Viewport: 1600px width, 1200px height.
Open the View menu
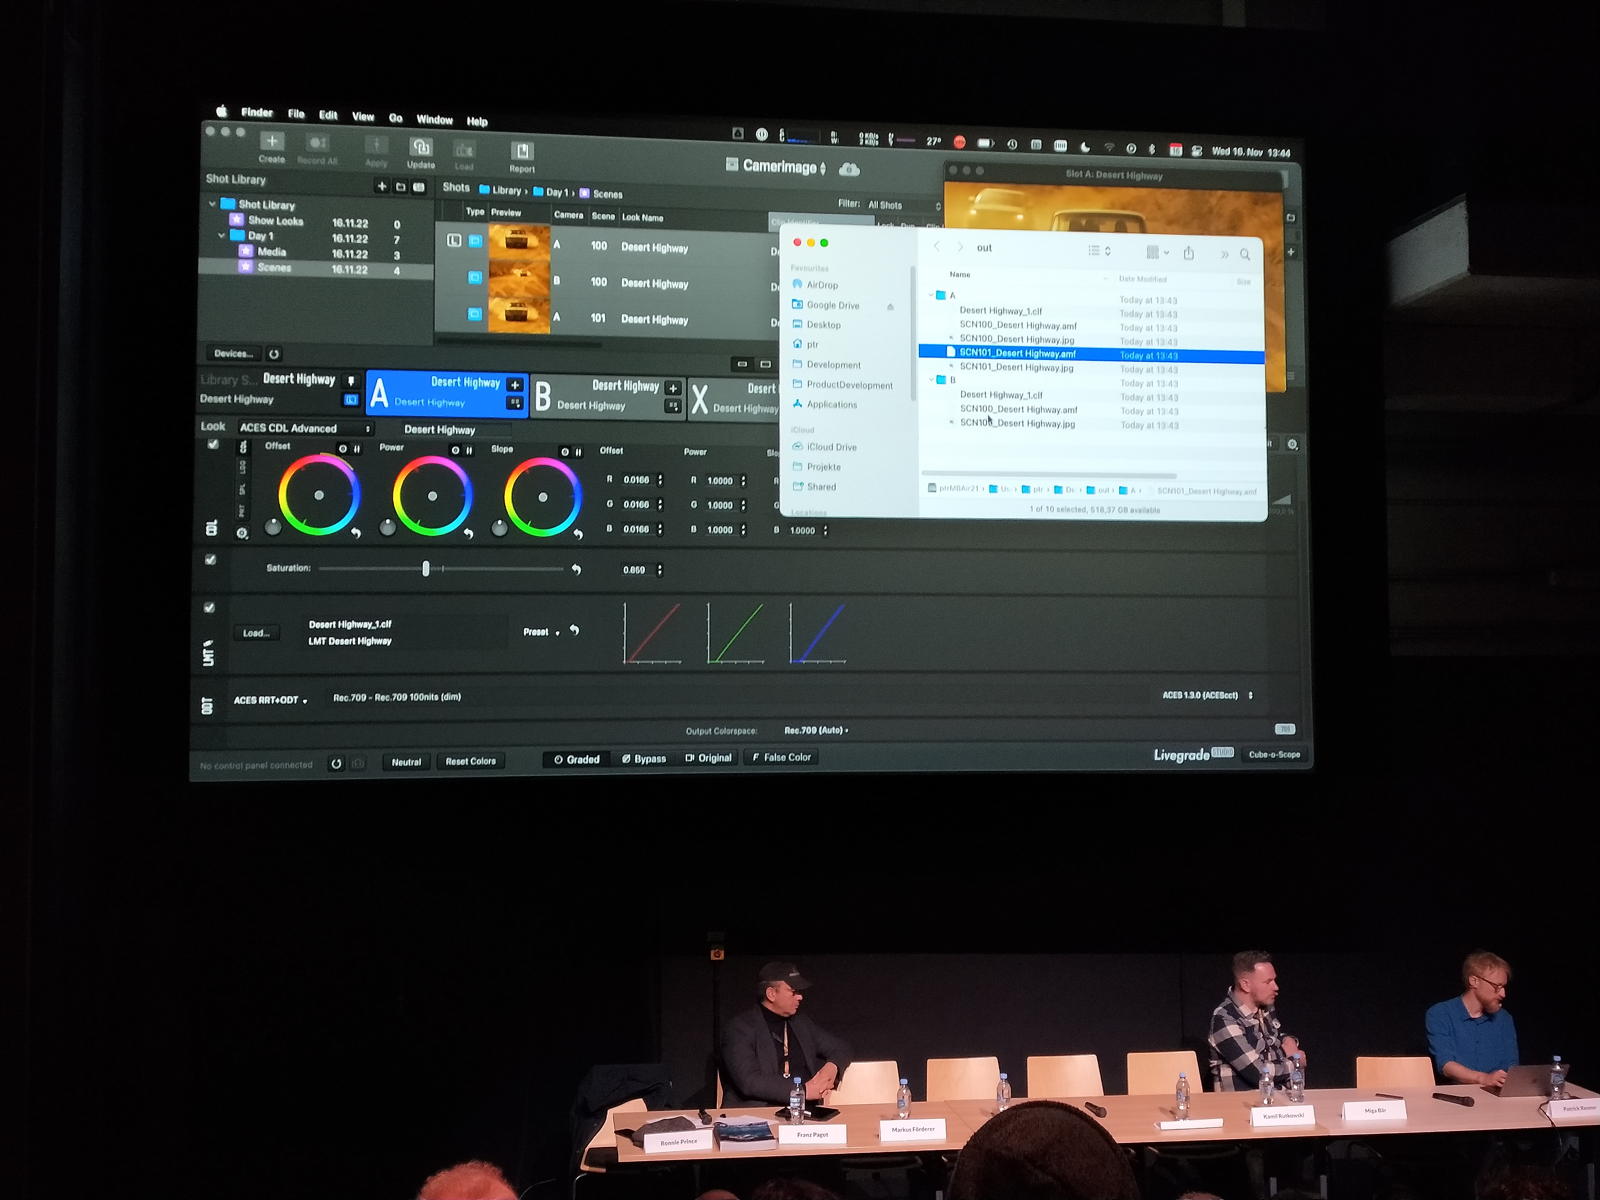click(363, 117)
